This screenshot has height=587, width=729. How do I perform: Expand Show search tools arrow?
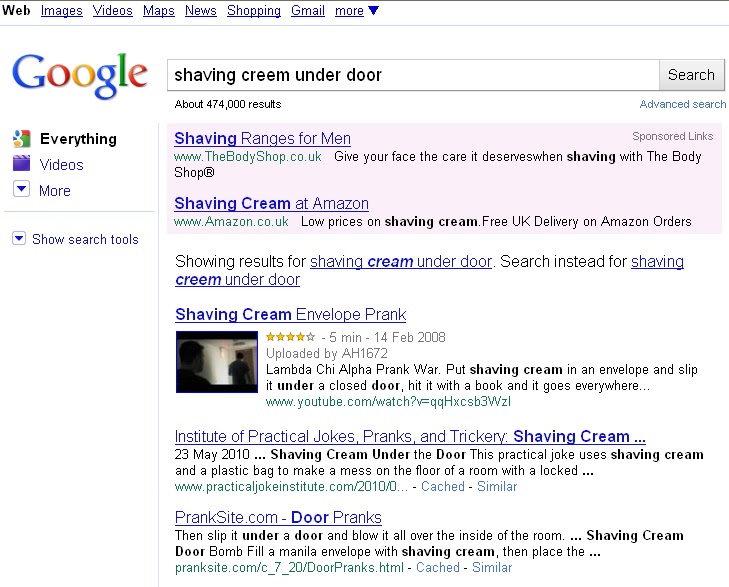pyautogui.click(x=19, y=238)
